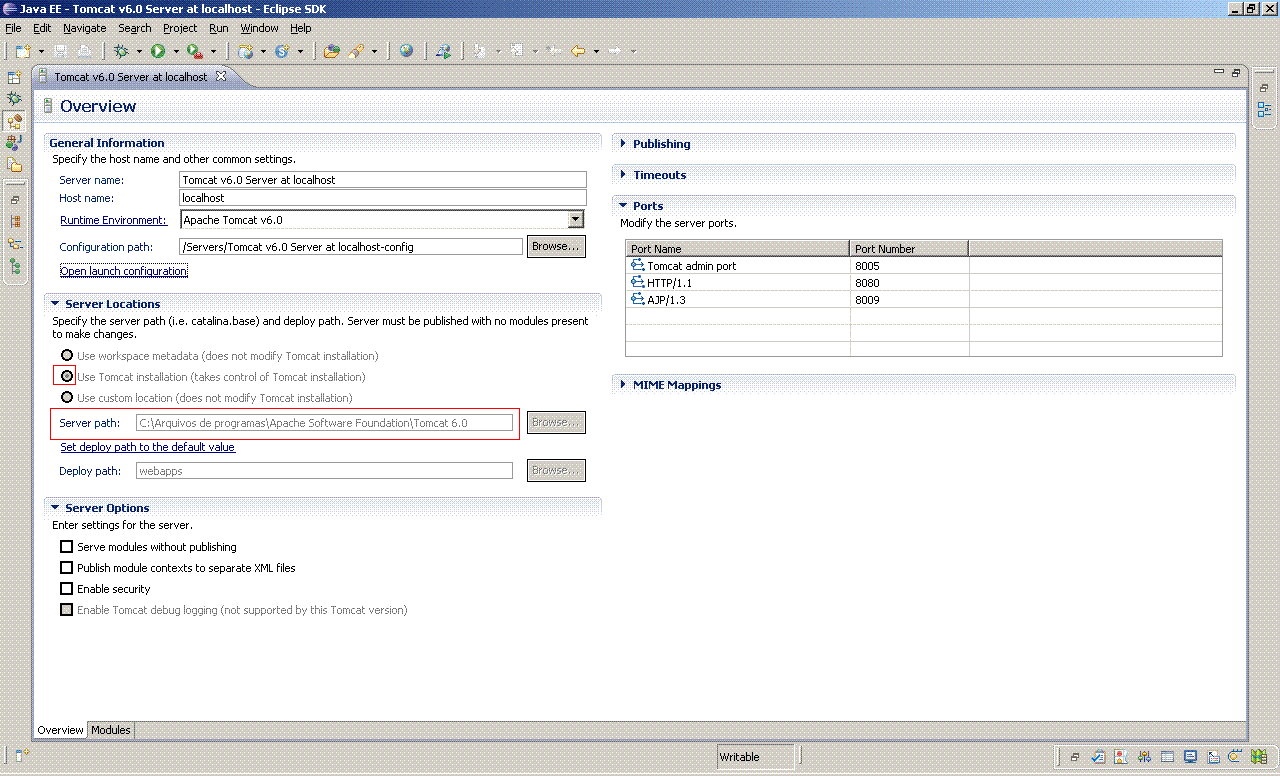Image resolution: width=1280 pixels, height=776 pixels.
Task: Expand the Publishing section
Action: point(623,144)
